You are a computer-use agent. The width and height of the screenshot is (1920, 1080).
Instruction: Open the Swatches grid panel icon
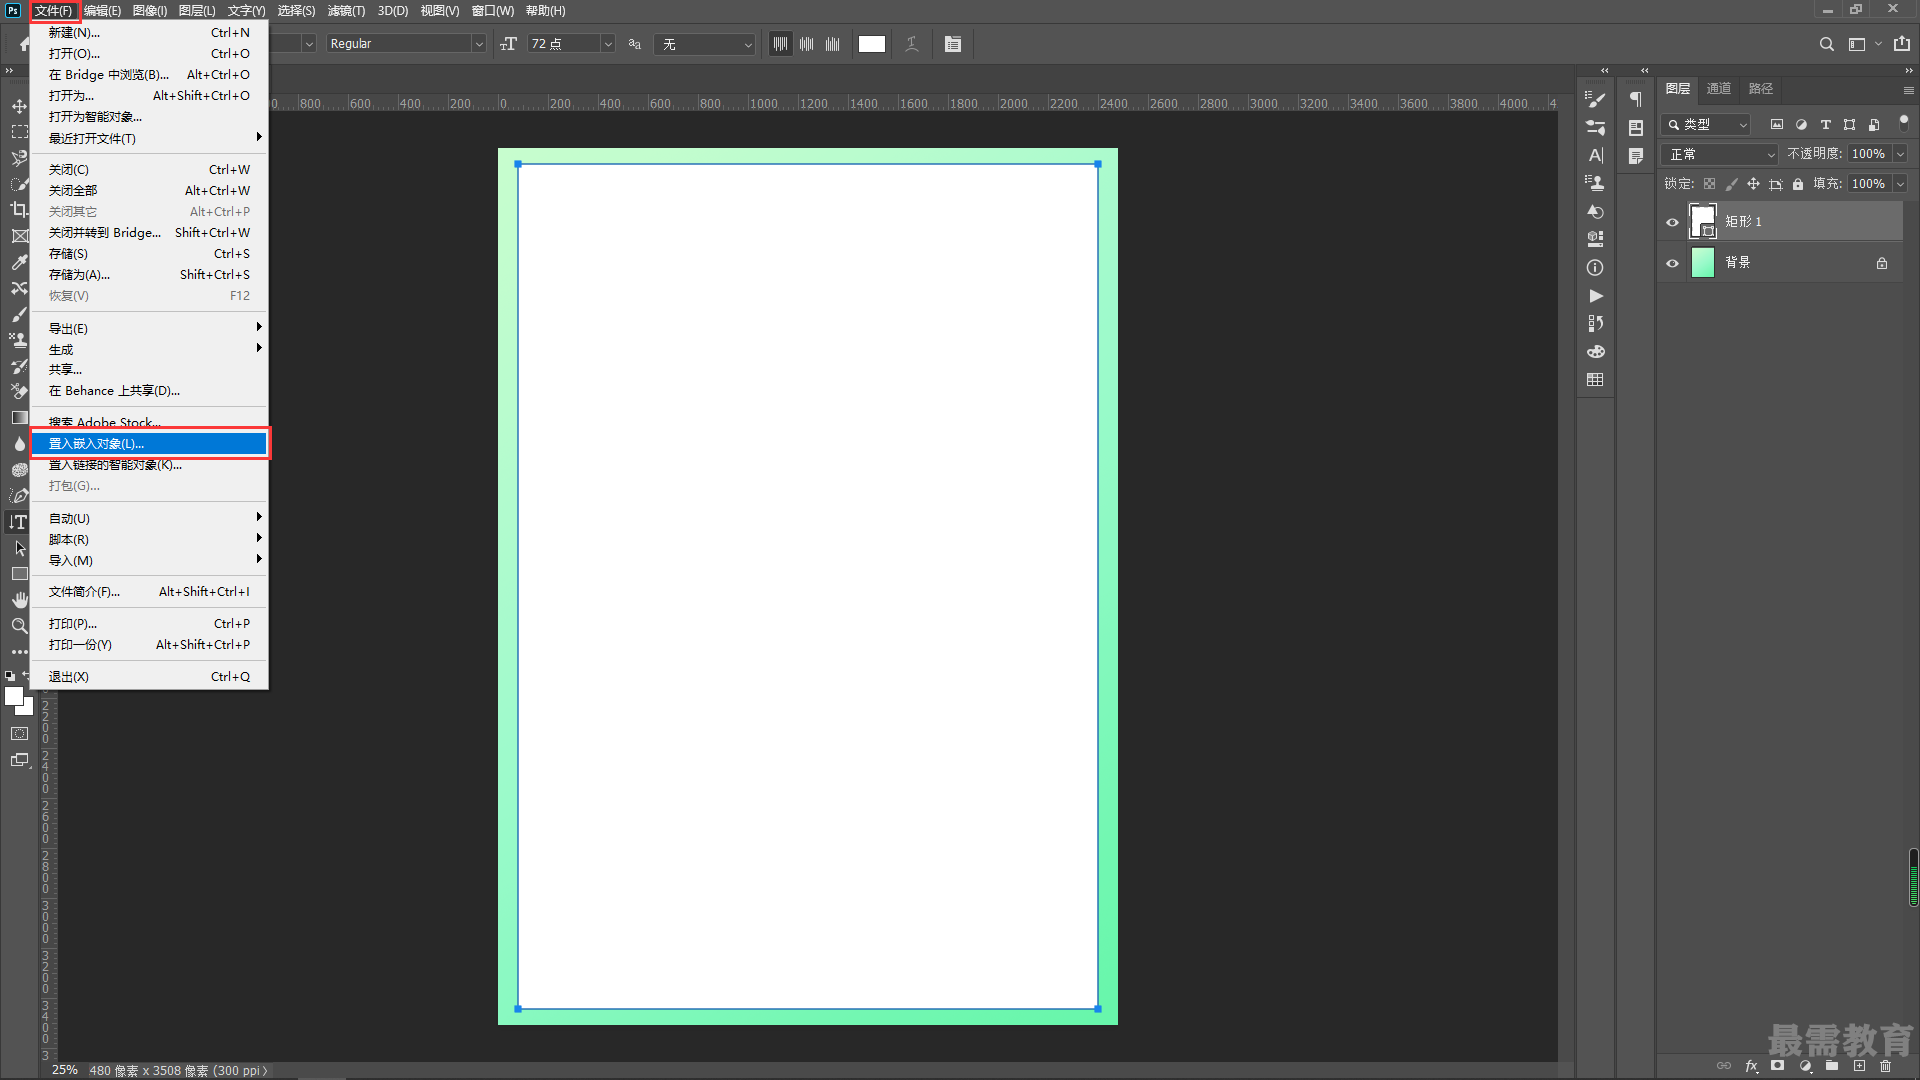click(x=1595, y=380)
